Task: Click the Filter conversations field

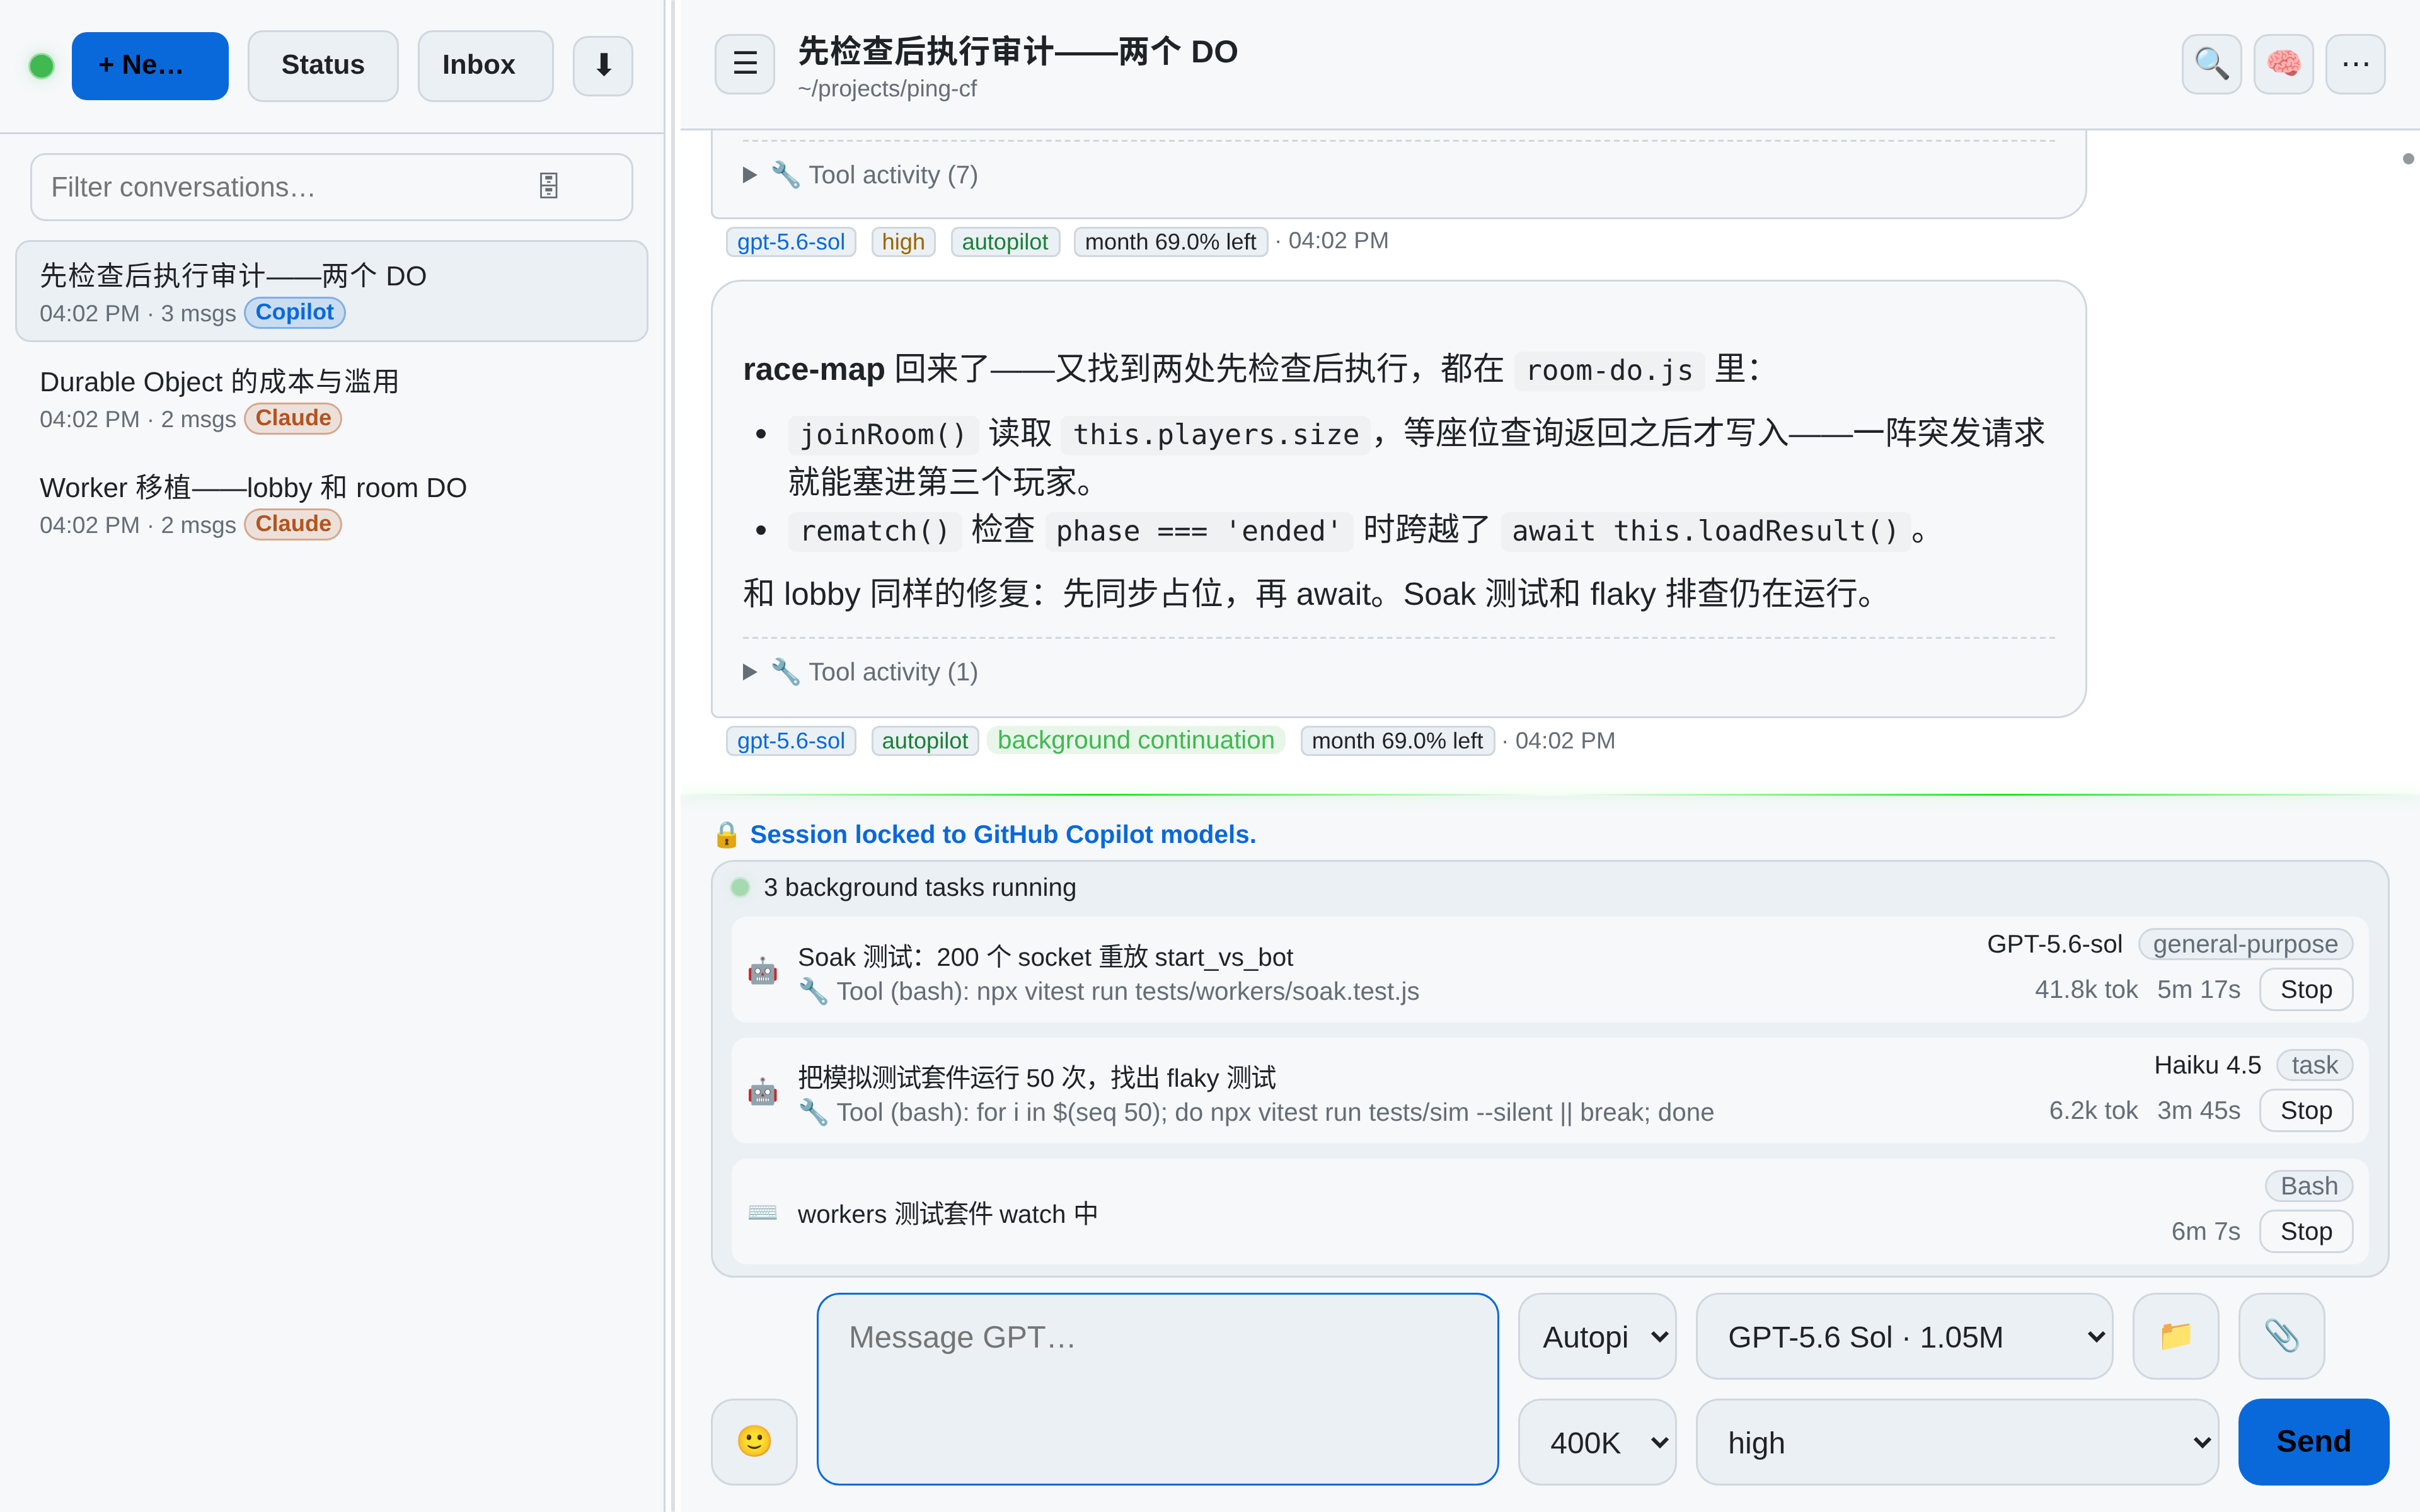Action: pyautogui.click(x=331, y=187)
